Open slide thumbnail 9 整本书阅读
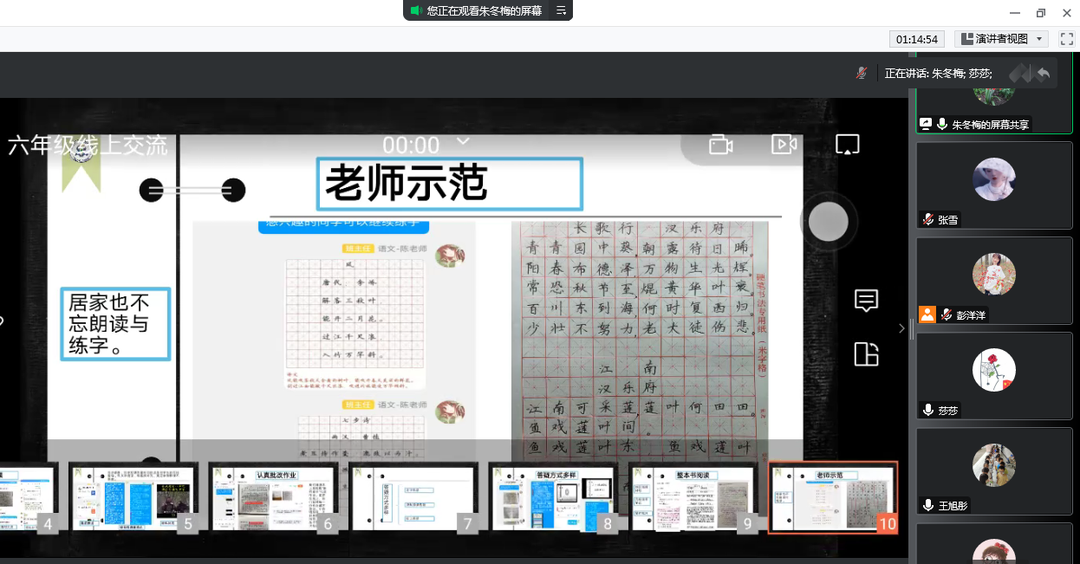Screen dimensions: 1080x564 tap(693, 497)
